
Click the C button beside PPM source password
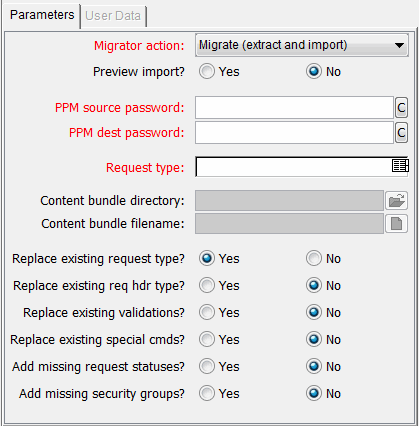coord(401,108)
